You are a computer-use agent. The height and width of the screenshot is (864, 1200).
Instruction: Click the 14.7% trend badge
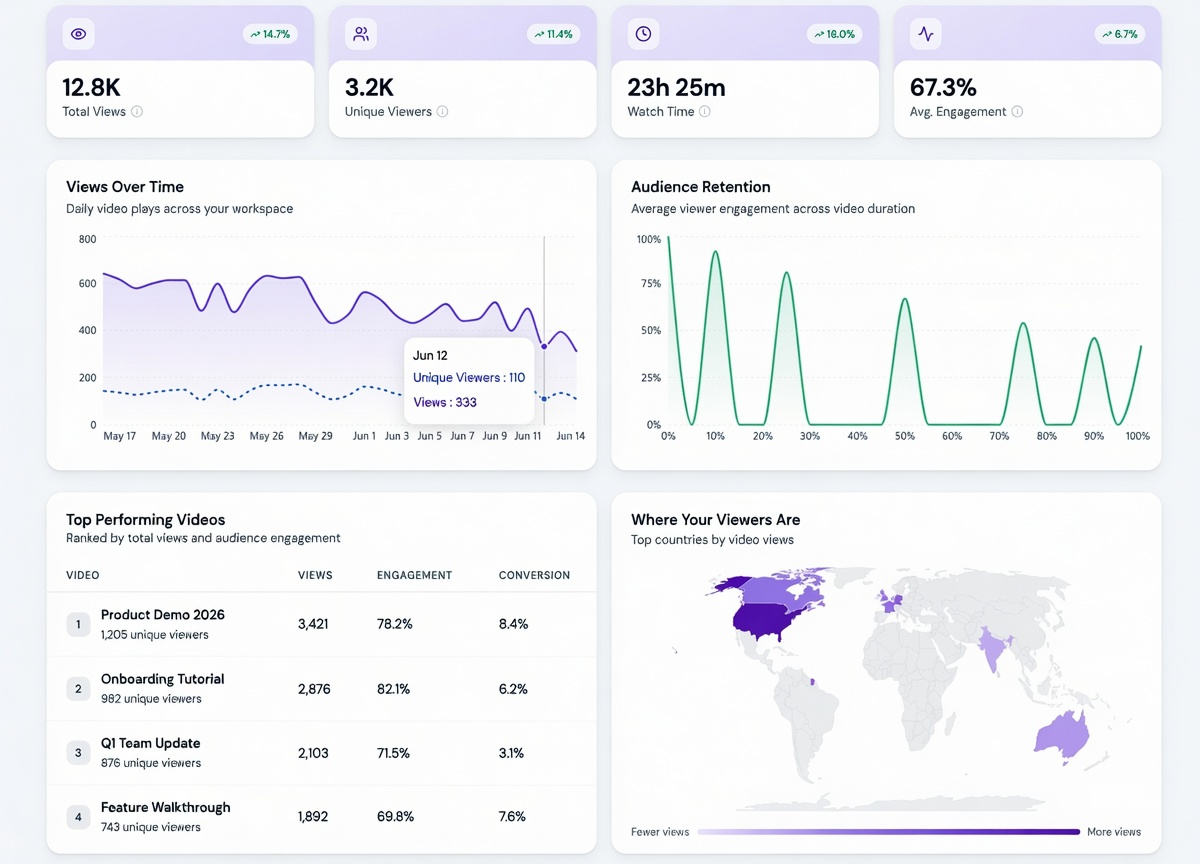[270, 34]
